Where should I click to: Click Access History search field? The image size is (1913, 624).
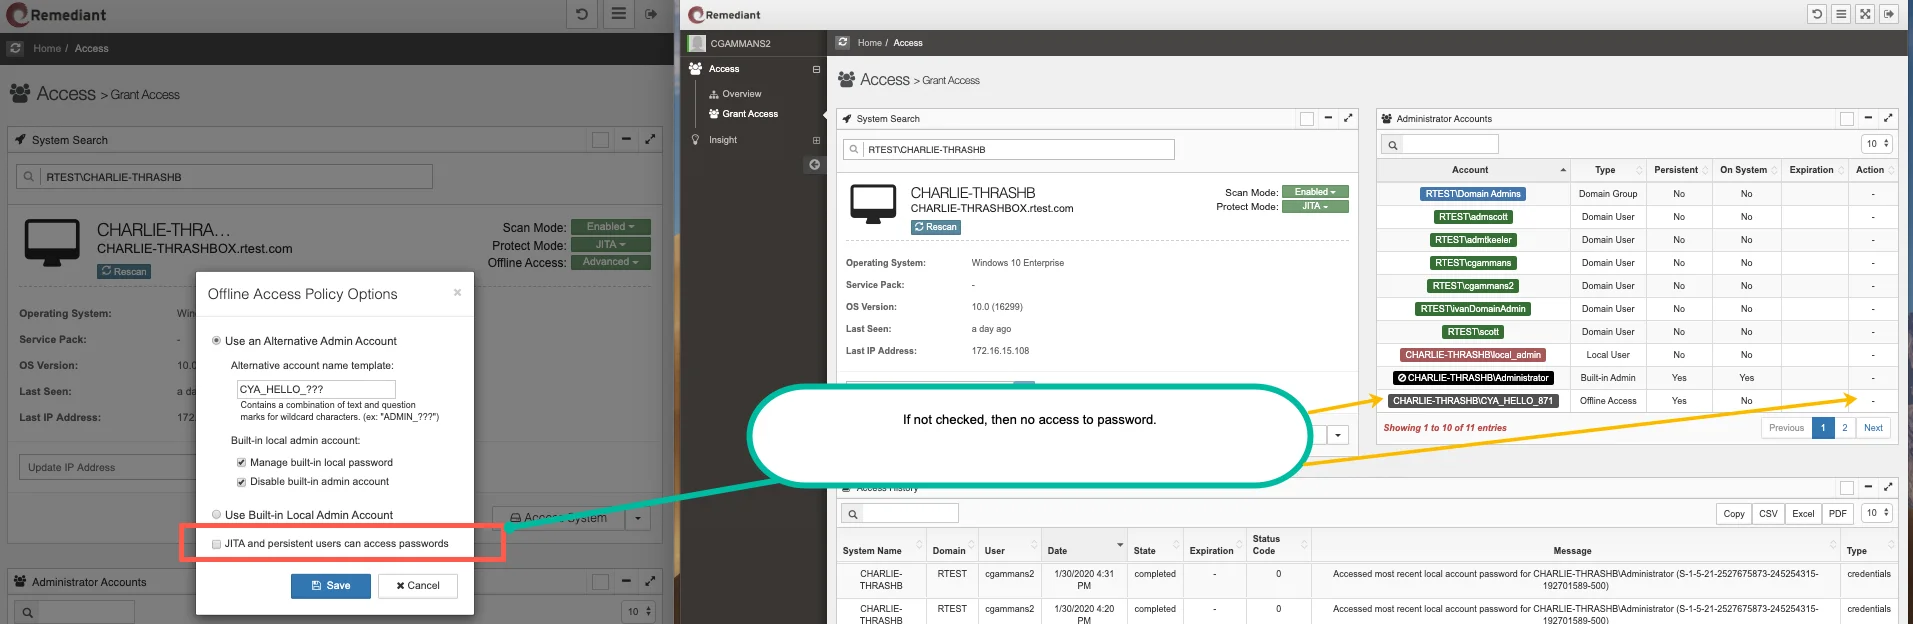[x=910, y=513]
